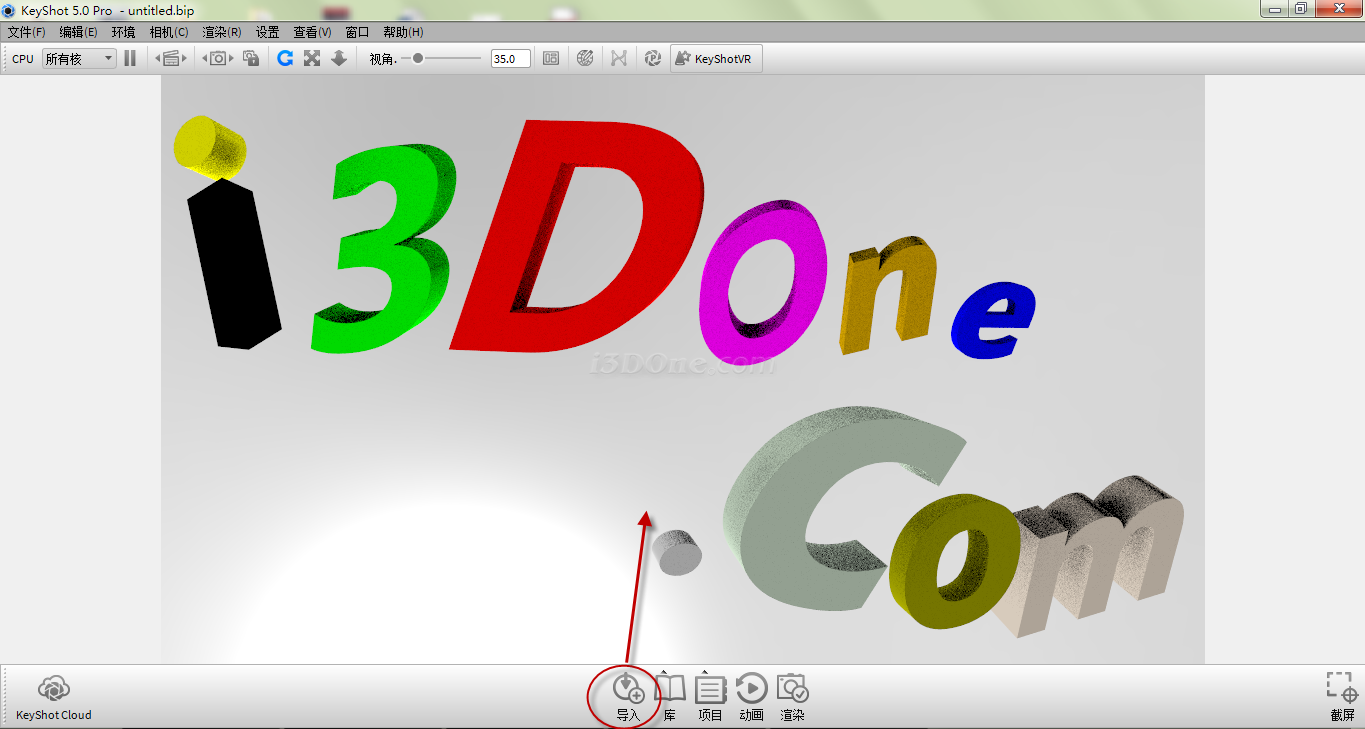1365x729 pixels.
Task: Toggle the performance mode icon next to KeyShotVR
Action: [653, 59]
